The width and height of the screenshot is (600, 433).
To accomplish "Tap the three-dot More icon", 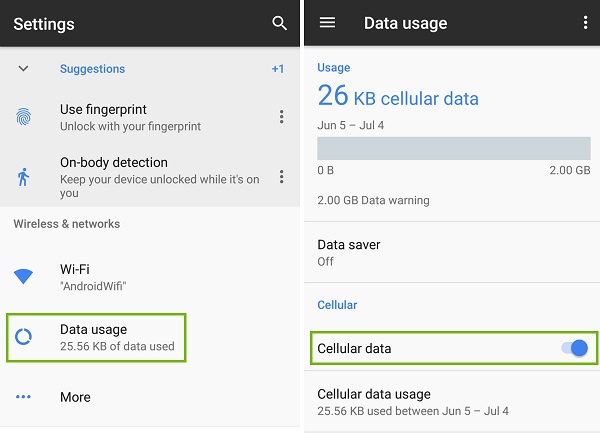I will pyautogui.click(x=23, y=397).
